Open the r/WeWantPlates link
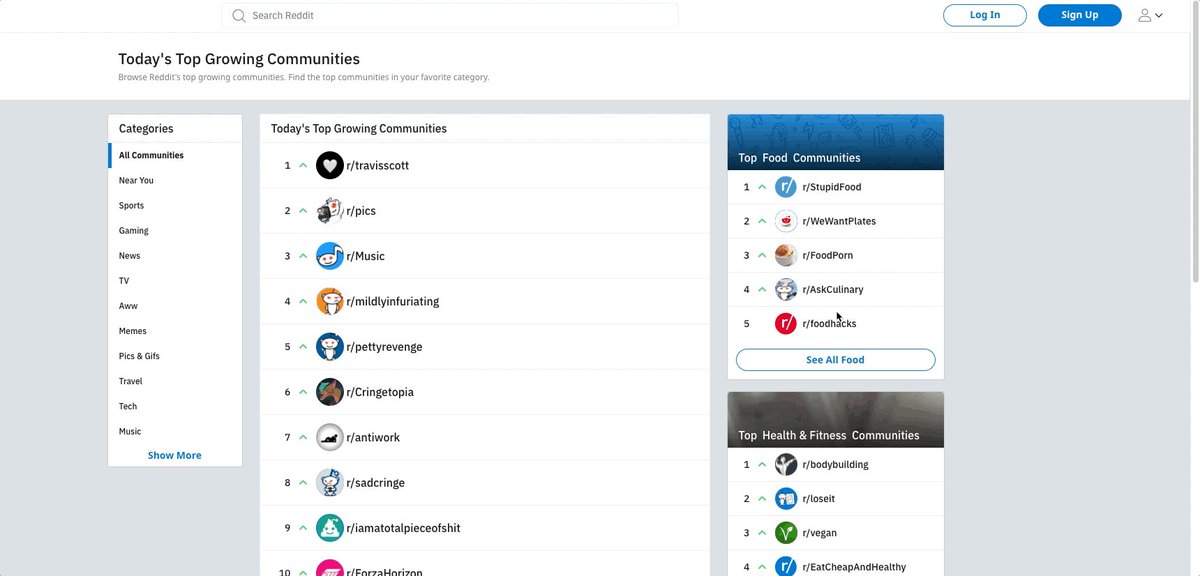 click(x=839, y=221)
